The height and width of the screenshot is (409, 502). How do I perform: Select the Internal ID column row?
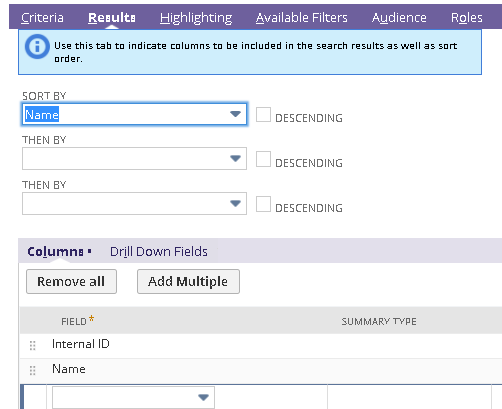[x=261, y=345]
